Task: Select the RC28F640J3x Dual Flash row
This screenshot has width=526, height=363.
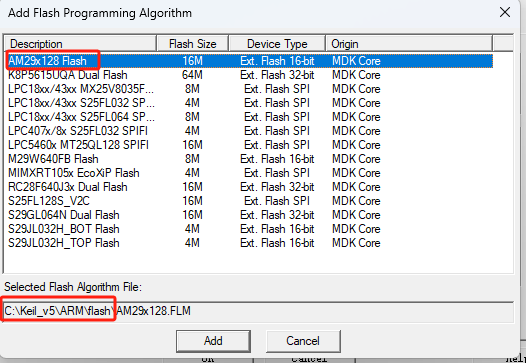Action: click(250, 187)
